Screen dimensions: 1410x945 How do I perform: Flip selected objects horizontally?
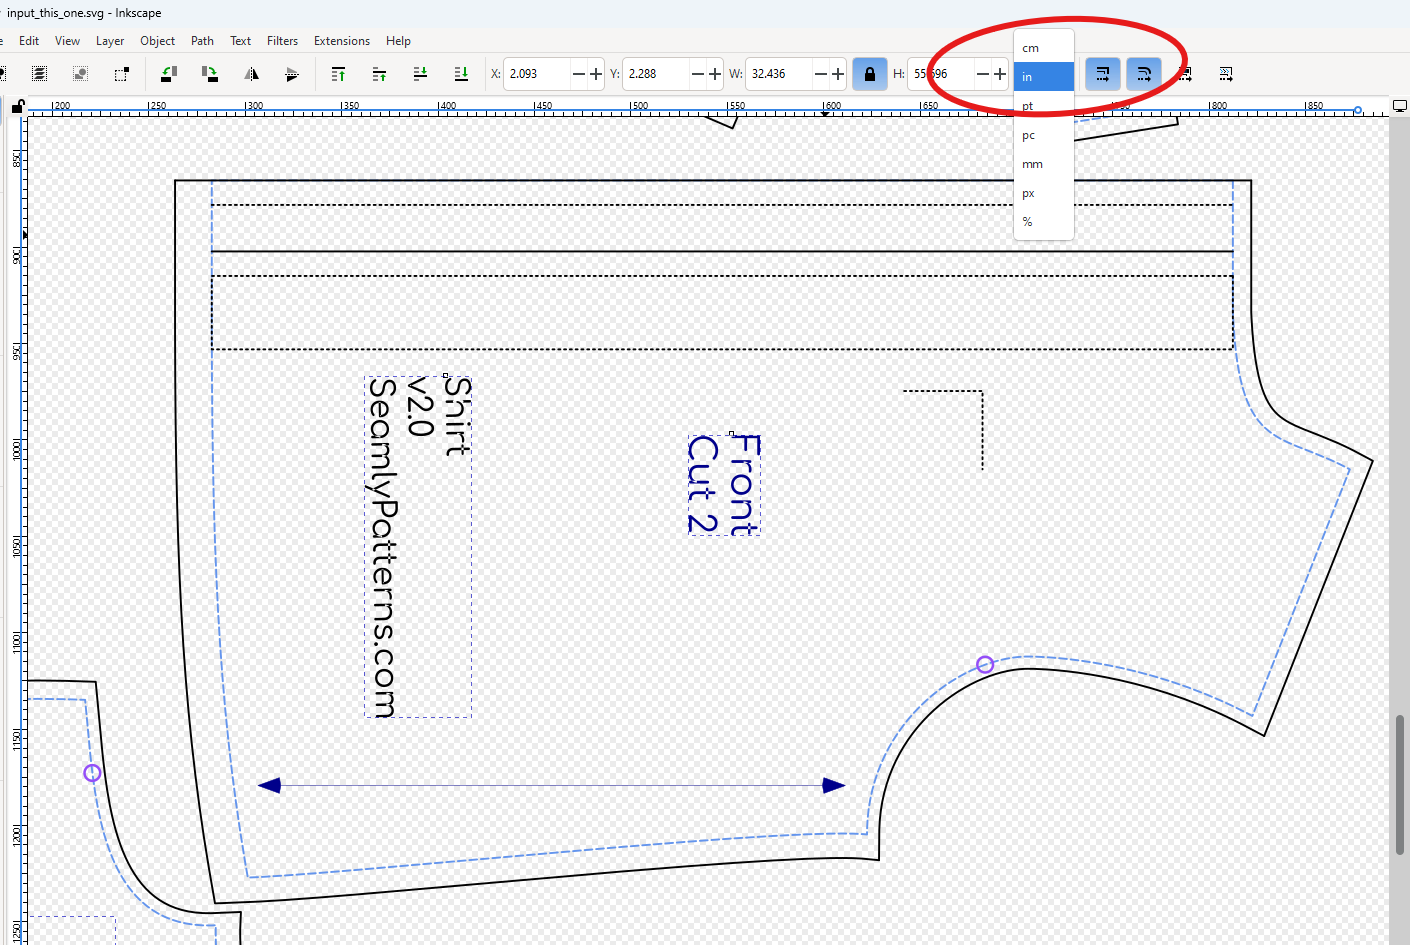point(252,74)
